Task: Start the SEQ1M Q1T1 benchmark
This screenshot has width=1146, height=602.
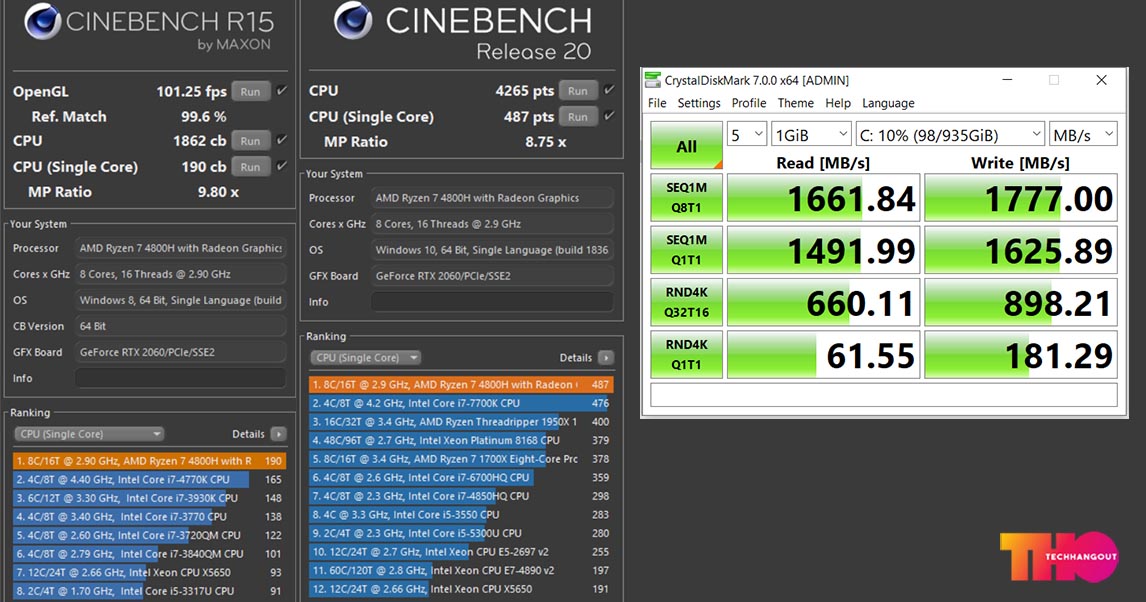Action: [x=686, y=250]
